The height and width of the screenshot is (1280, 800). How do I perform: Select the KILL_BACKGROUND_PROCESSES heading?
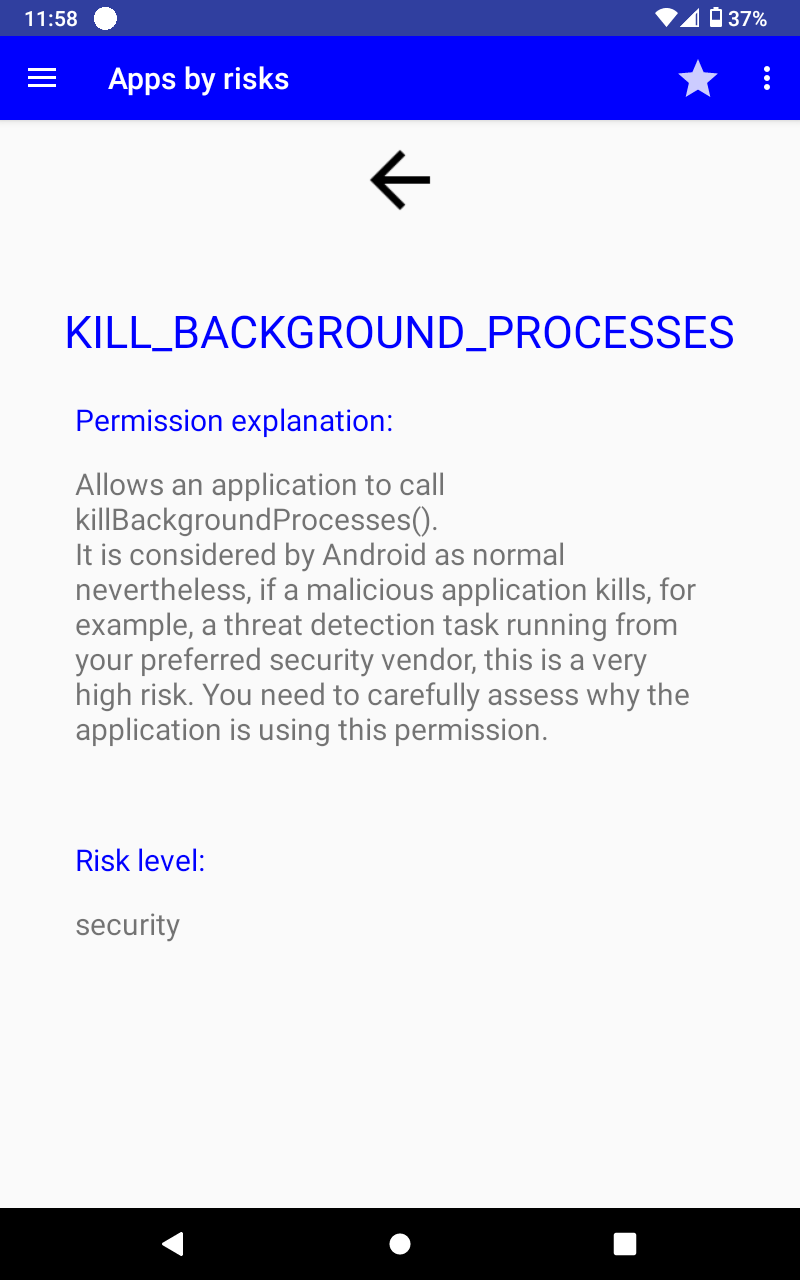(x=400, y=333)
